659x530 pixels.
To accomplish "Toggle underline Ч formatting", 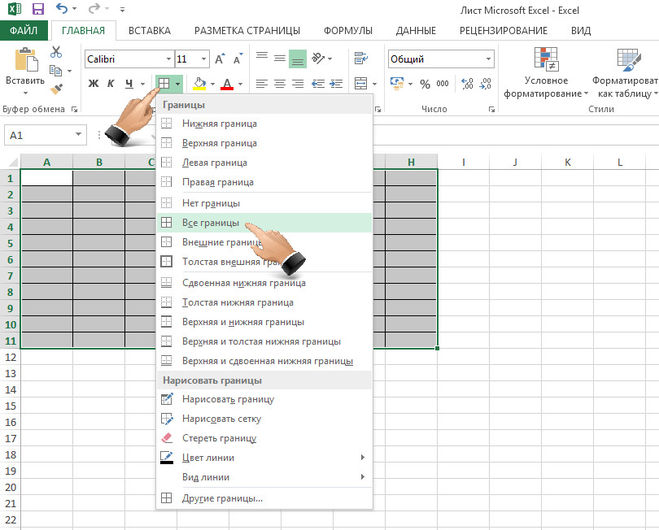I will 129,84.
